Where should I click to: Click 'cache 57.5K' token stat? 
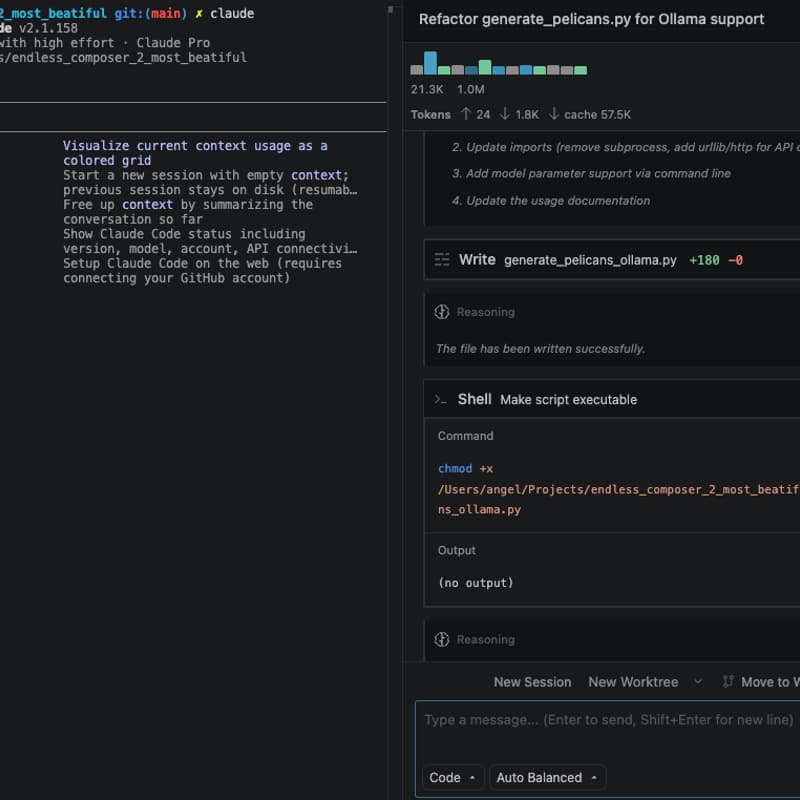point(597,114)
